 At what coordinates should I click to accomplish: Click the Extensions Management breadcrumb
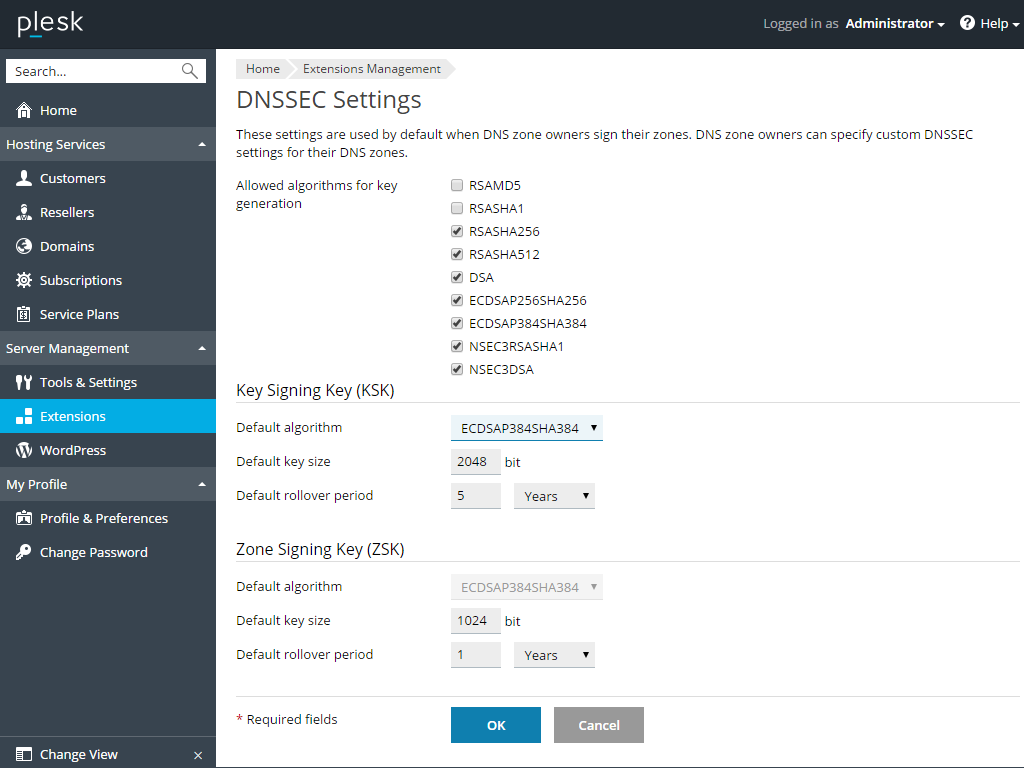click(372, 69)
